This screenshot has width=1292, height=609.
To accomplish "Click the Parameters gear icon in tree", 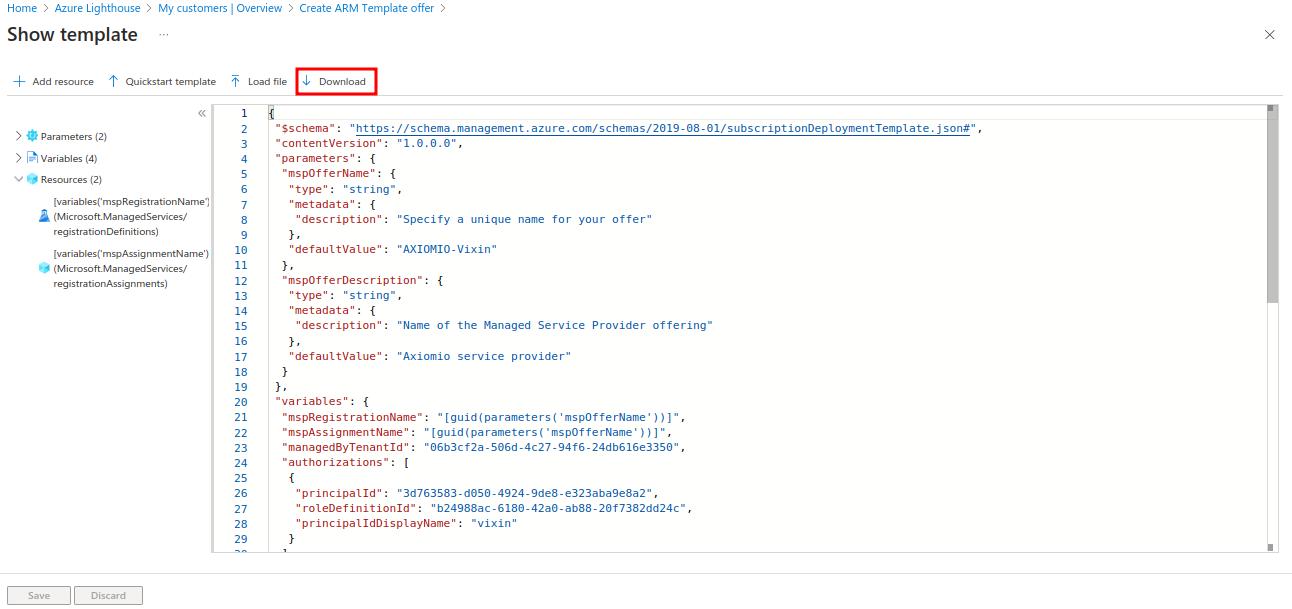I will [32, 136].
